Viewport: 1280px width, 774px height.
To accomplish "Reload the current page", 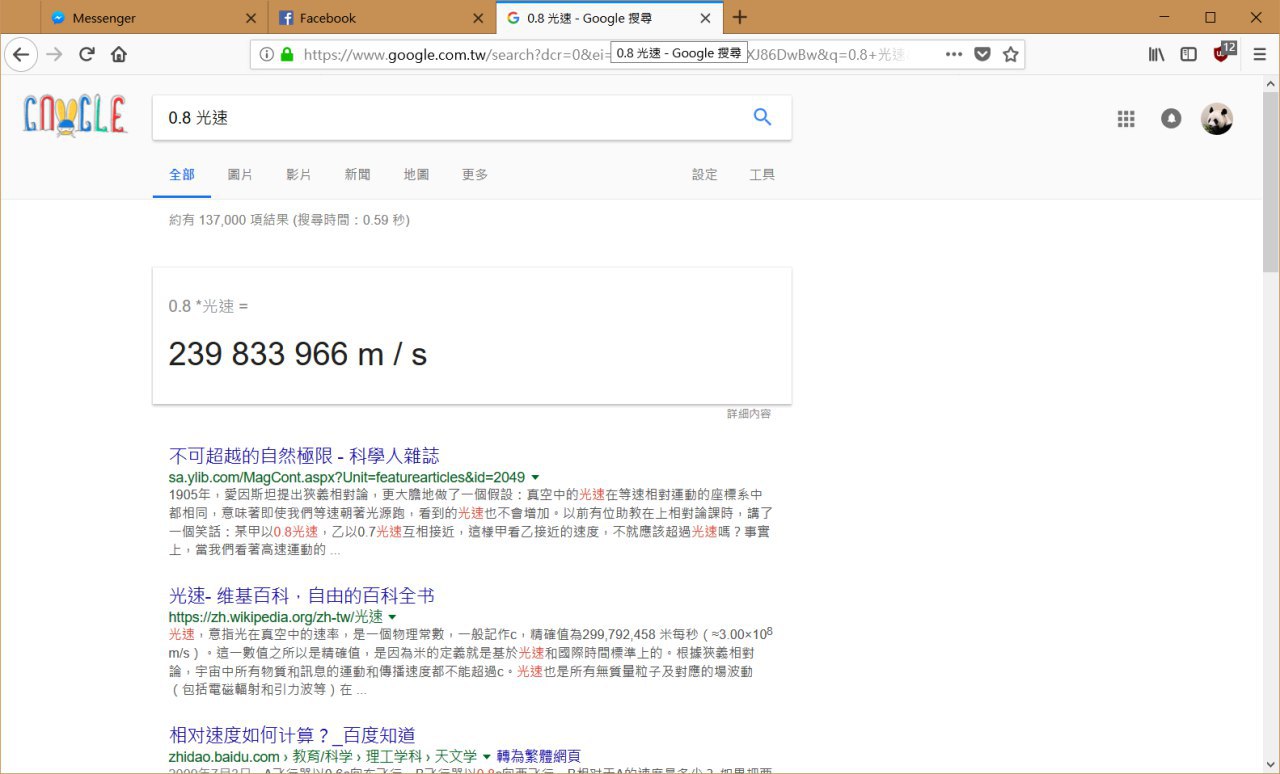I will coord(87,54).
